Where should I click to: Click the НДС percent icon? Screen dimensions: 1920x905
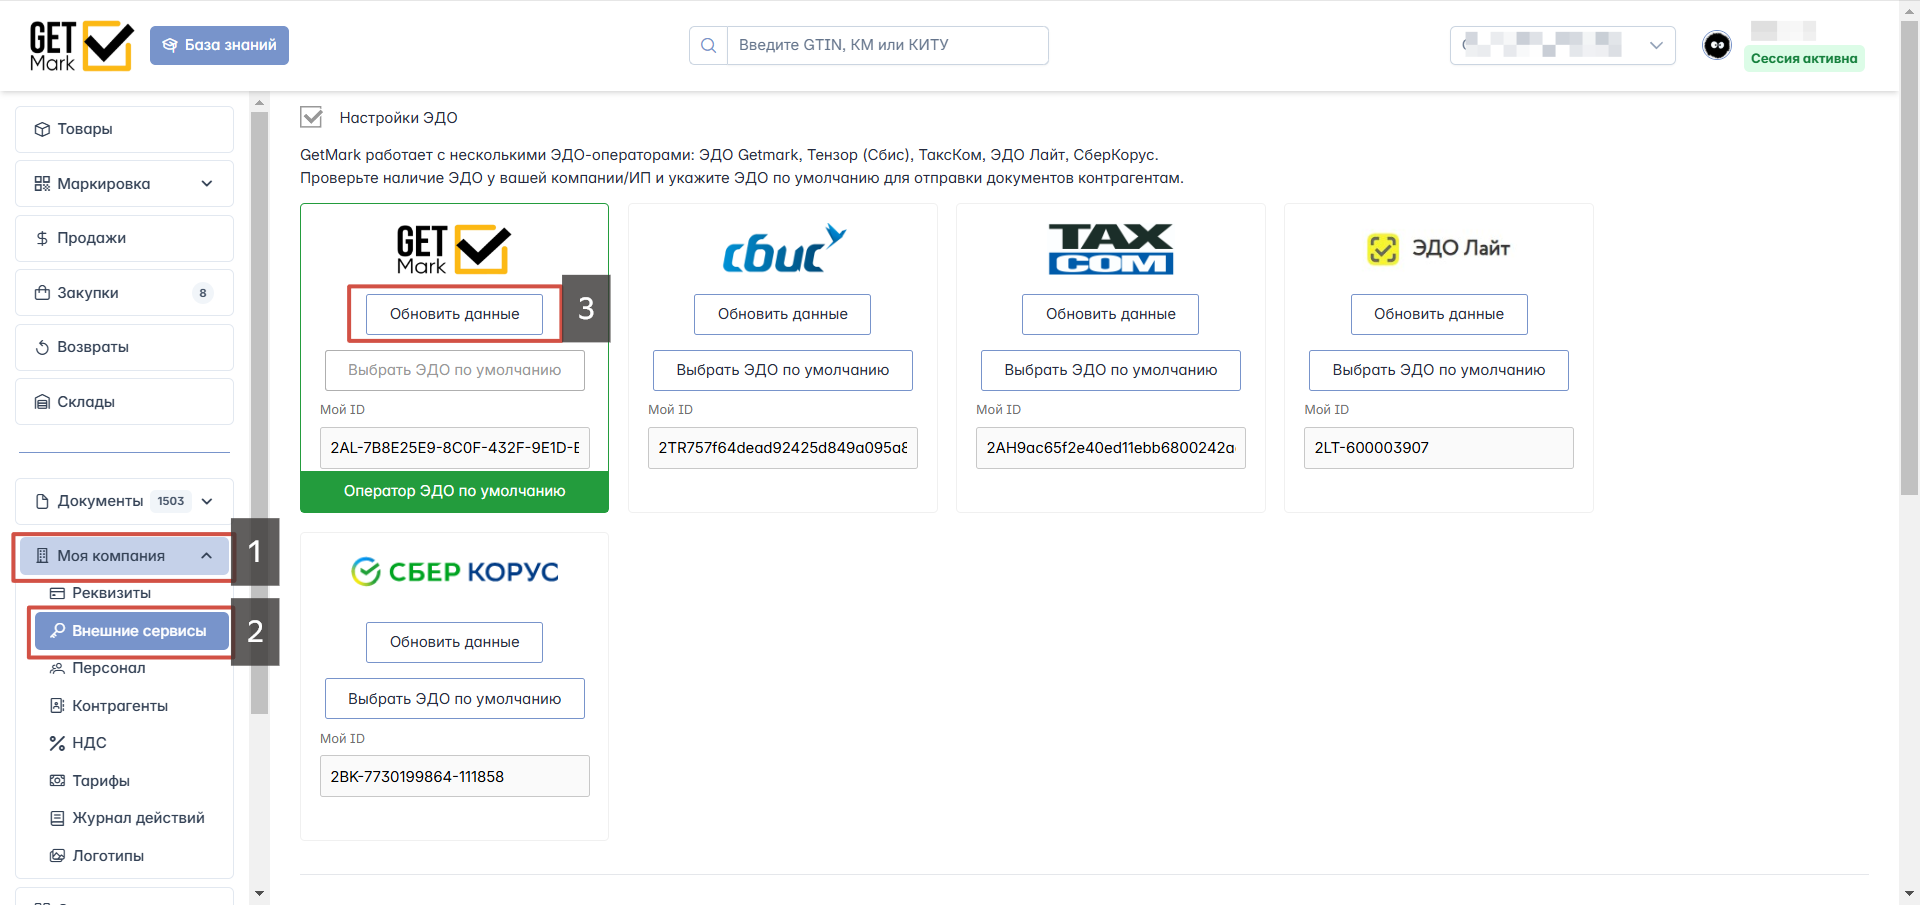pos(57,743)
